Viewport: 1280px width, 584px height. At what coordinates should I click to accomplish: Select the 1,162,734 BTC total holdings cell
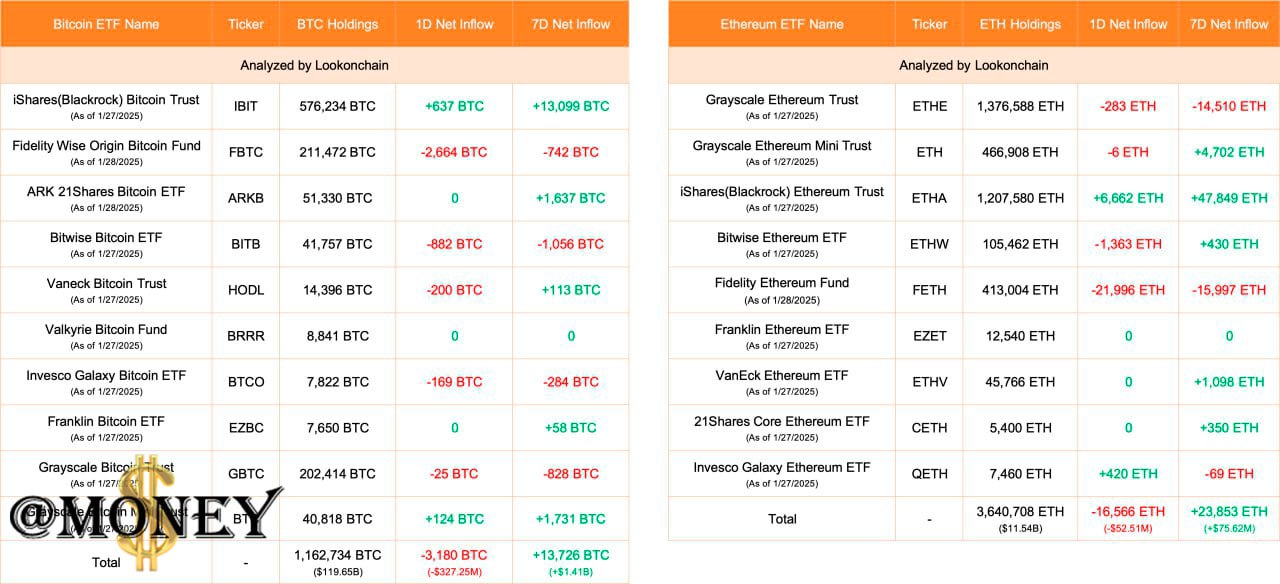(x=338, y=555)
